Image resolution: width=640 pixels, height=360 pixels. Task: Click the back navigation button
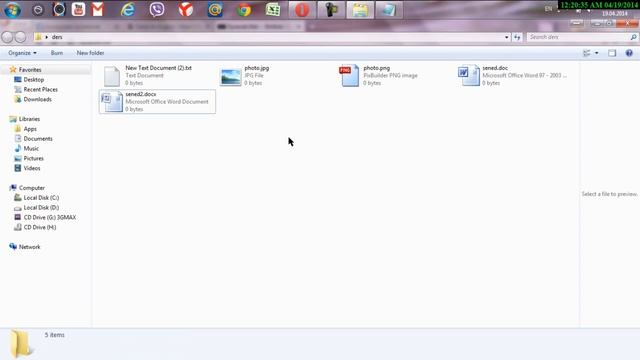(7, 37)
